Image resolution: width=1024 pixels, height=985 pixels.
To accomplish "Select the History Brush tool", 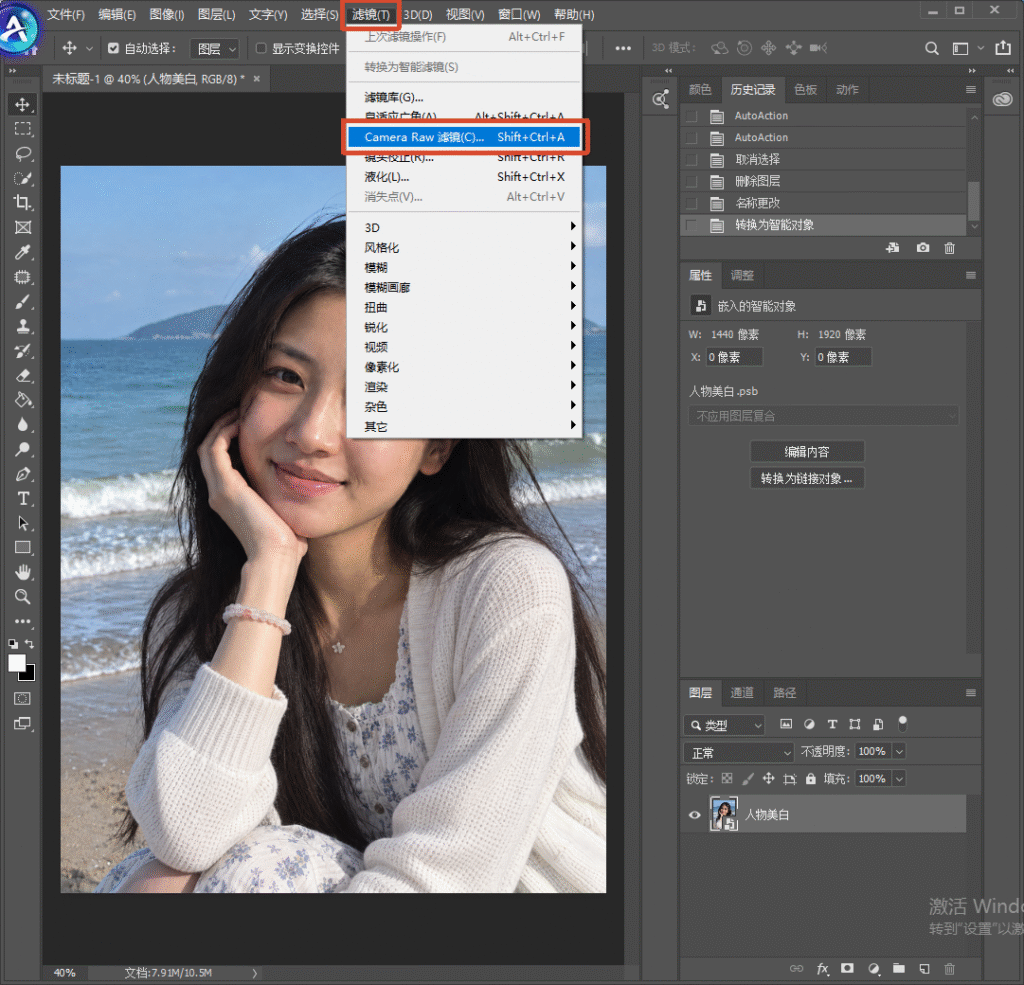I will (x=23, y=351).
